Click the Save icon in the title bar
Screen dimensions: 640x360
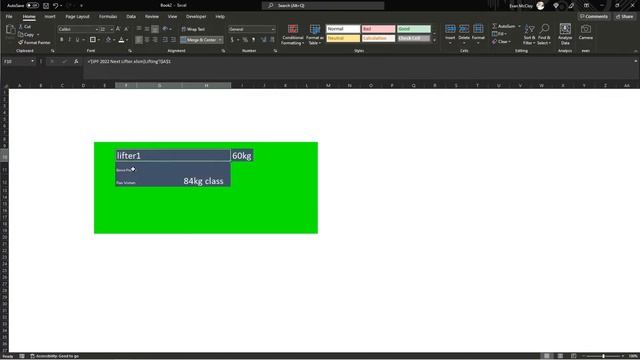click(x=46, y=6)
